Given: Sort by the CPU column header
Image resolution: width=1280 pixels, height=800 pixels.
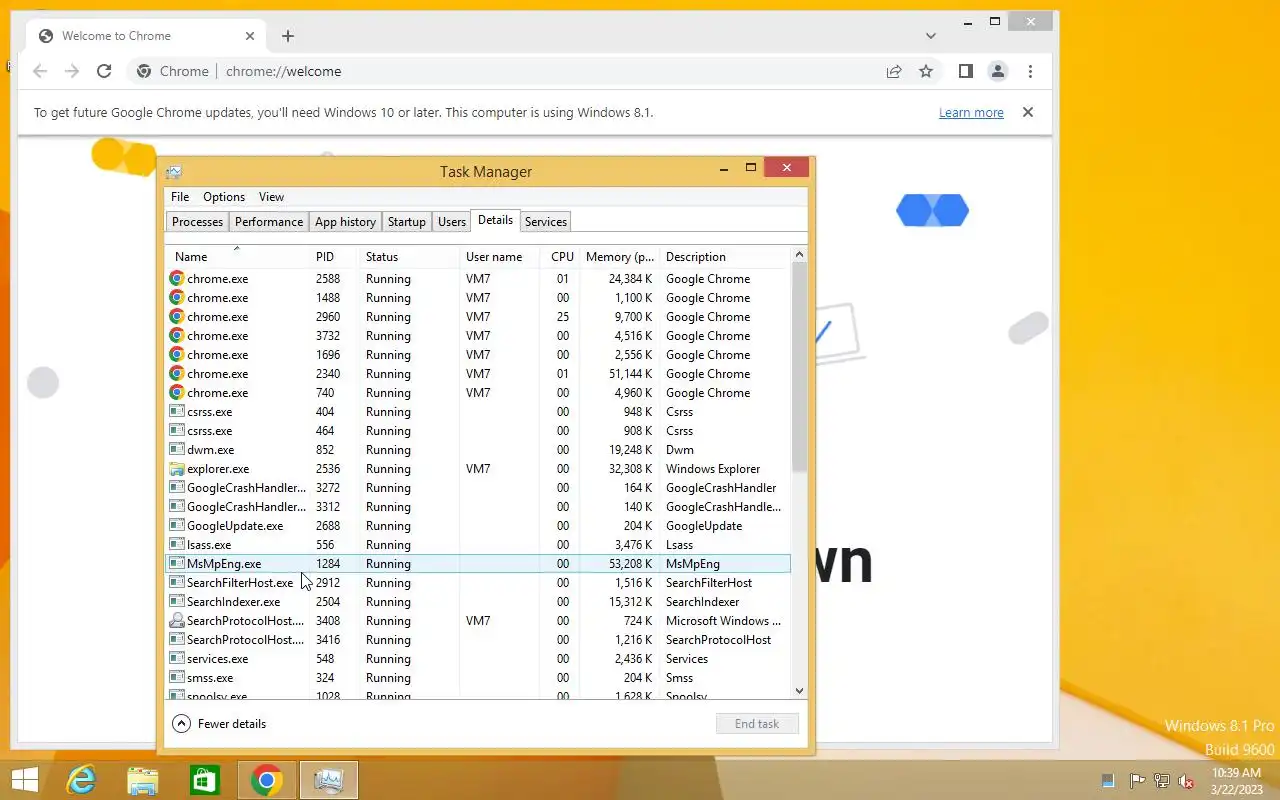Looking at the screenshot, I should point(560,257).
